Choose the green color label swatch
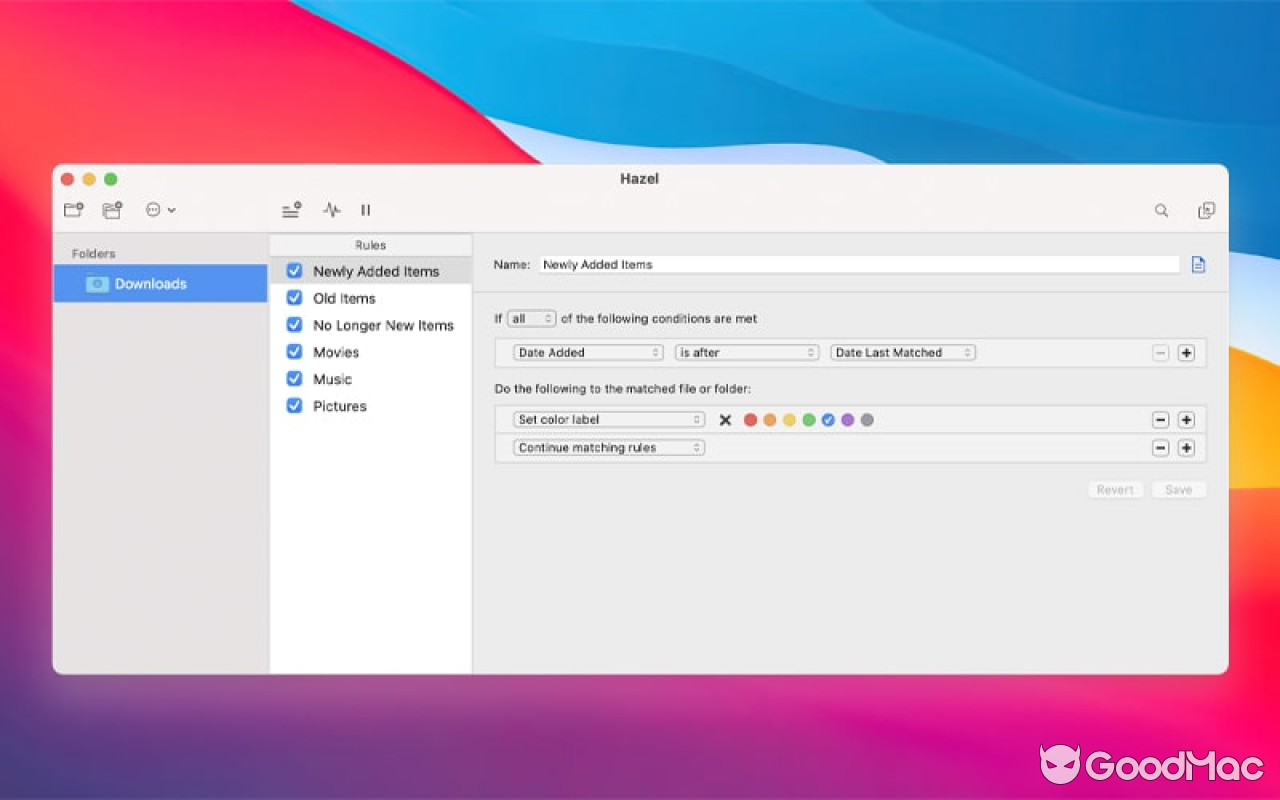1280x800 pixels. click(809, 420)
